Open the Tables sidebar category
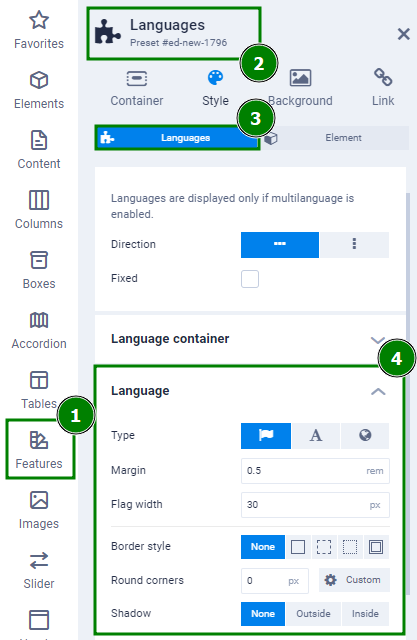The height and width of the screenshot is (640, 417). point(39,390)
